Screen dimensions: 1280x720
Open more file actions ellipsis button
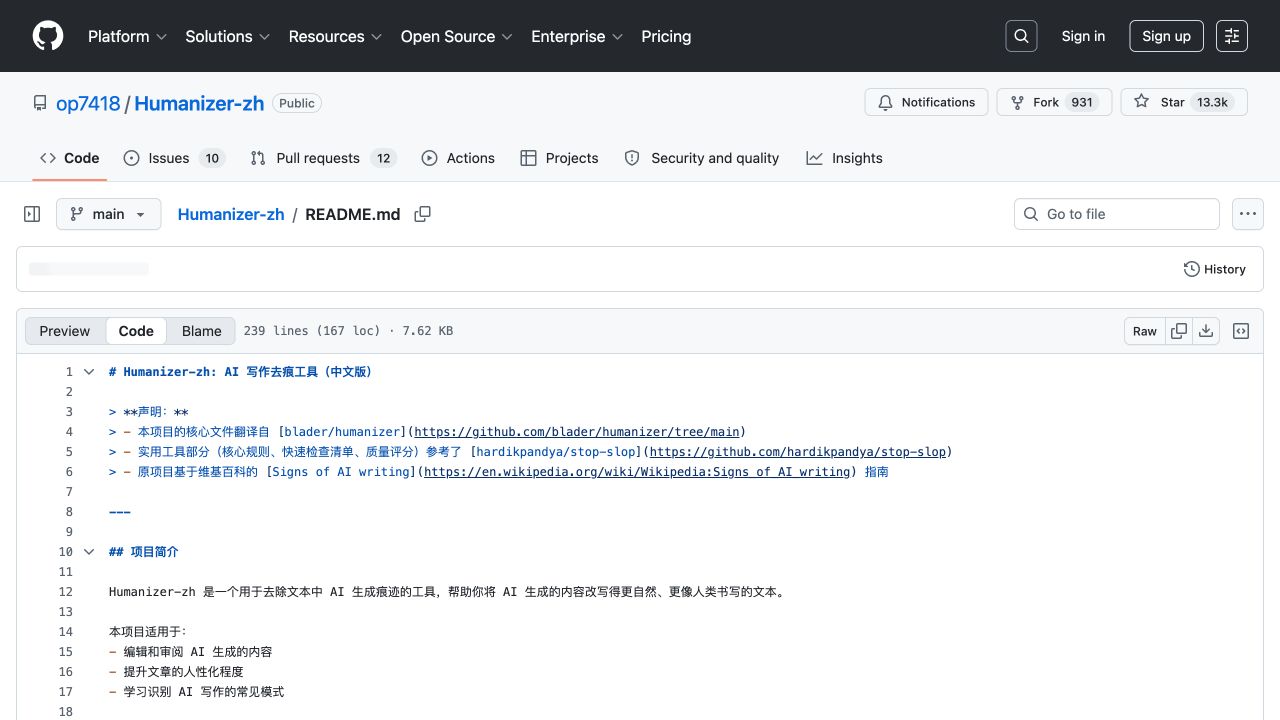pos(1247,214)
